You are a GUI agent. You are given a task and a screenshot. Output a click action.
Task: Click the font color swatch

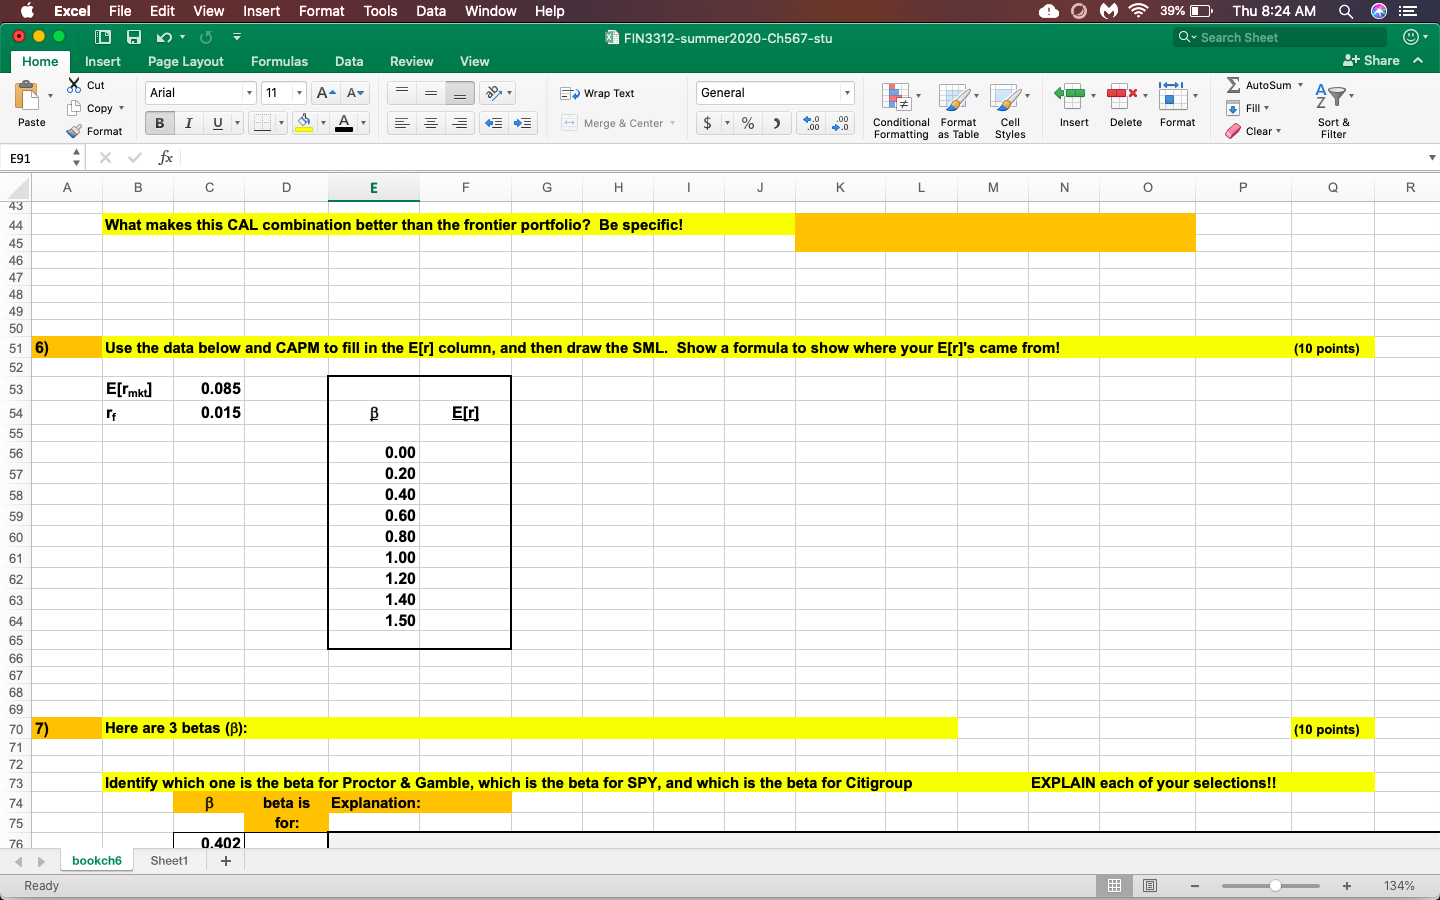click(x=344, y=123)
